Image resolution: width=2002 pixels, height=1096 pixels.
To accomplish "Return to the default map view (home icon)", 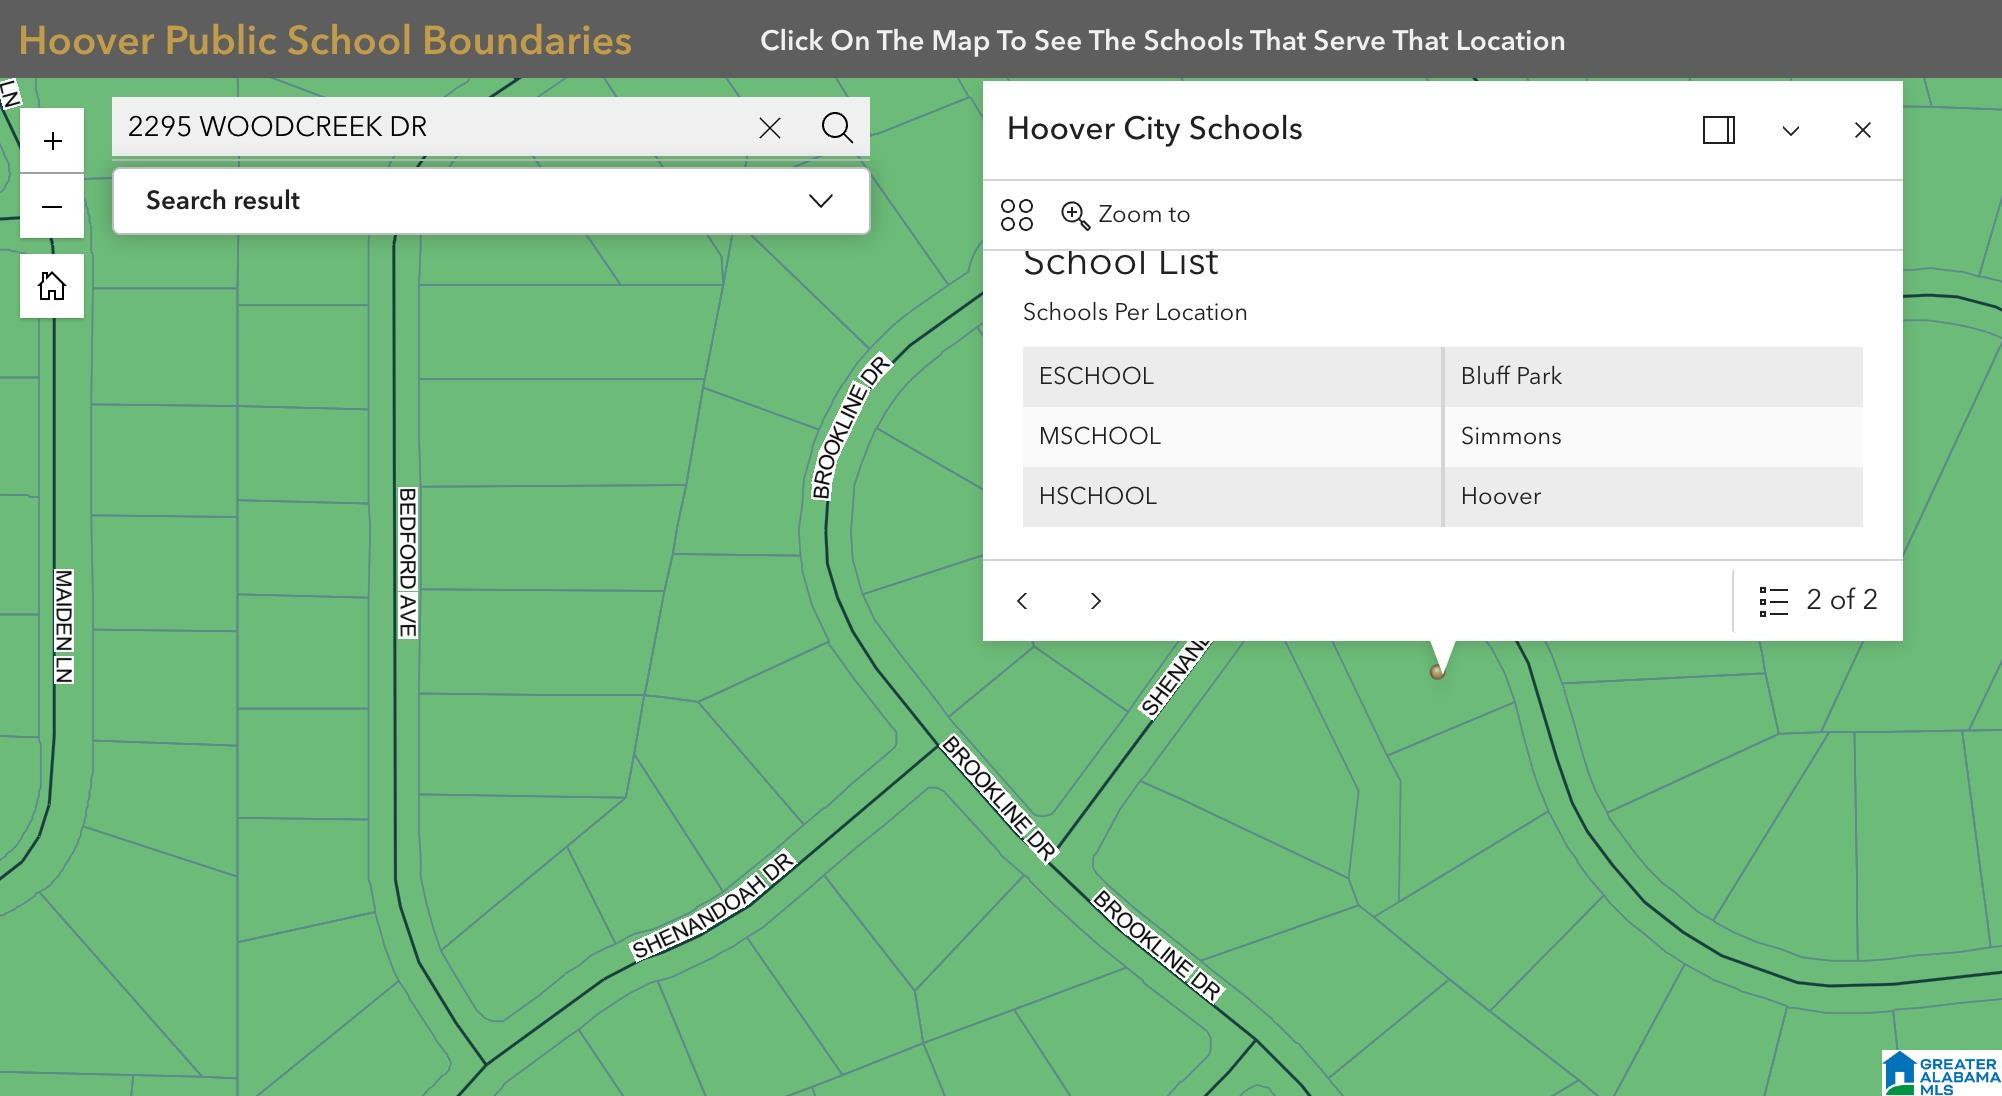I will tap(52, 286).
